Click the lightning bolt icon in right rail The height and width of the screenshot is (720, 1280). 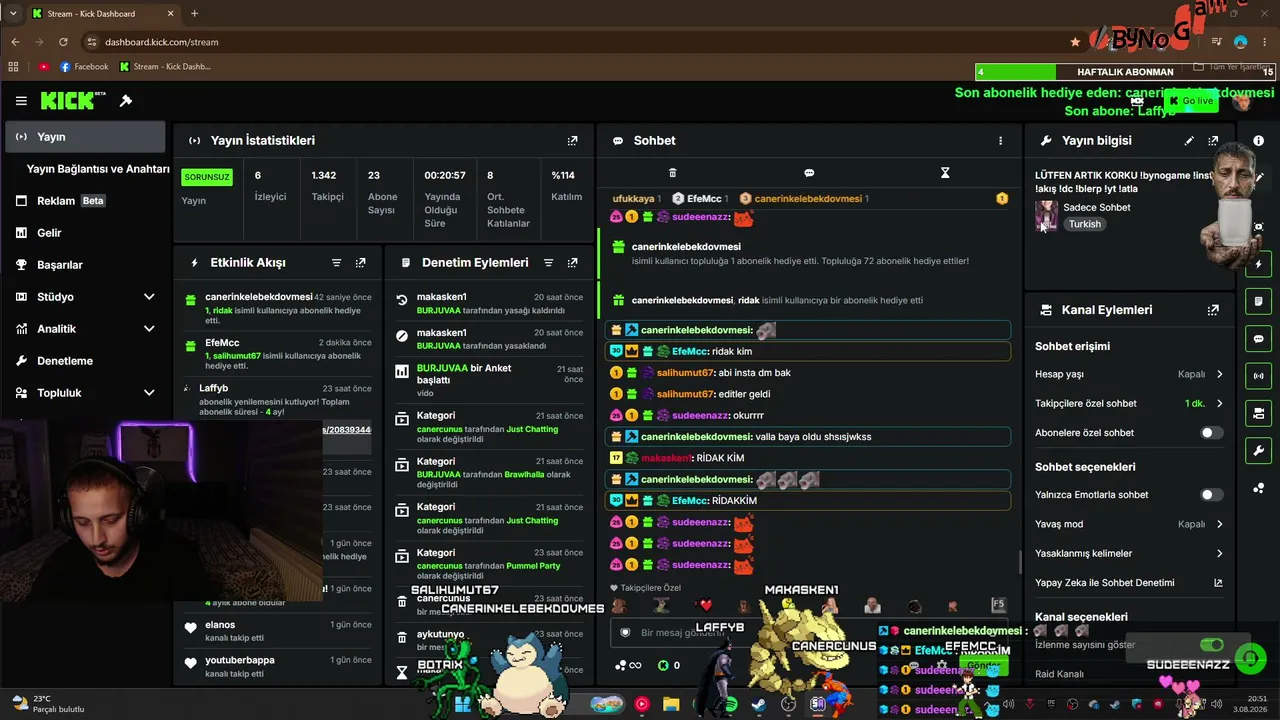click(1258, 265)
